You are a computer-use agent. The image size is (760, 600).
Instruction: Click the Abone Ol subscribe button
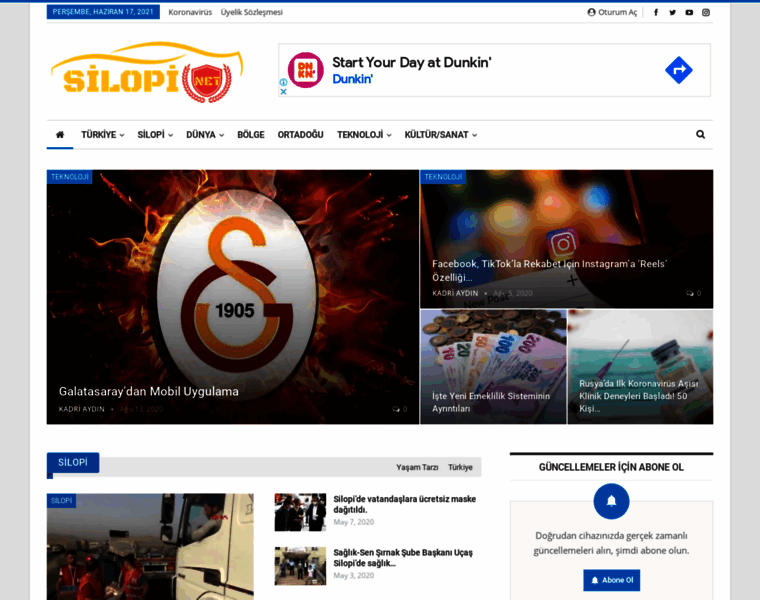point(612,580)
